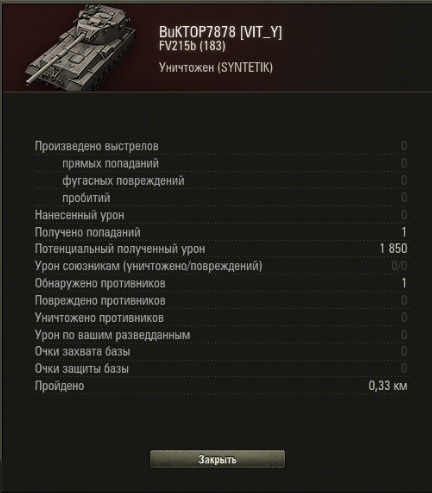
Task: Click the прямых попаданий row
Action: [x=221, y=163]
